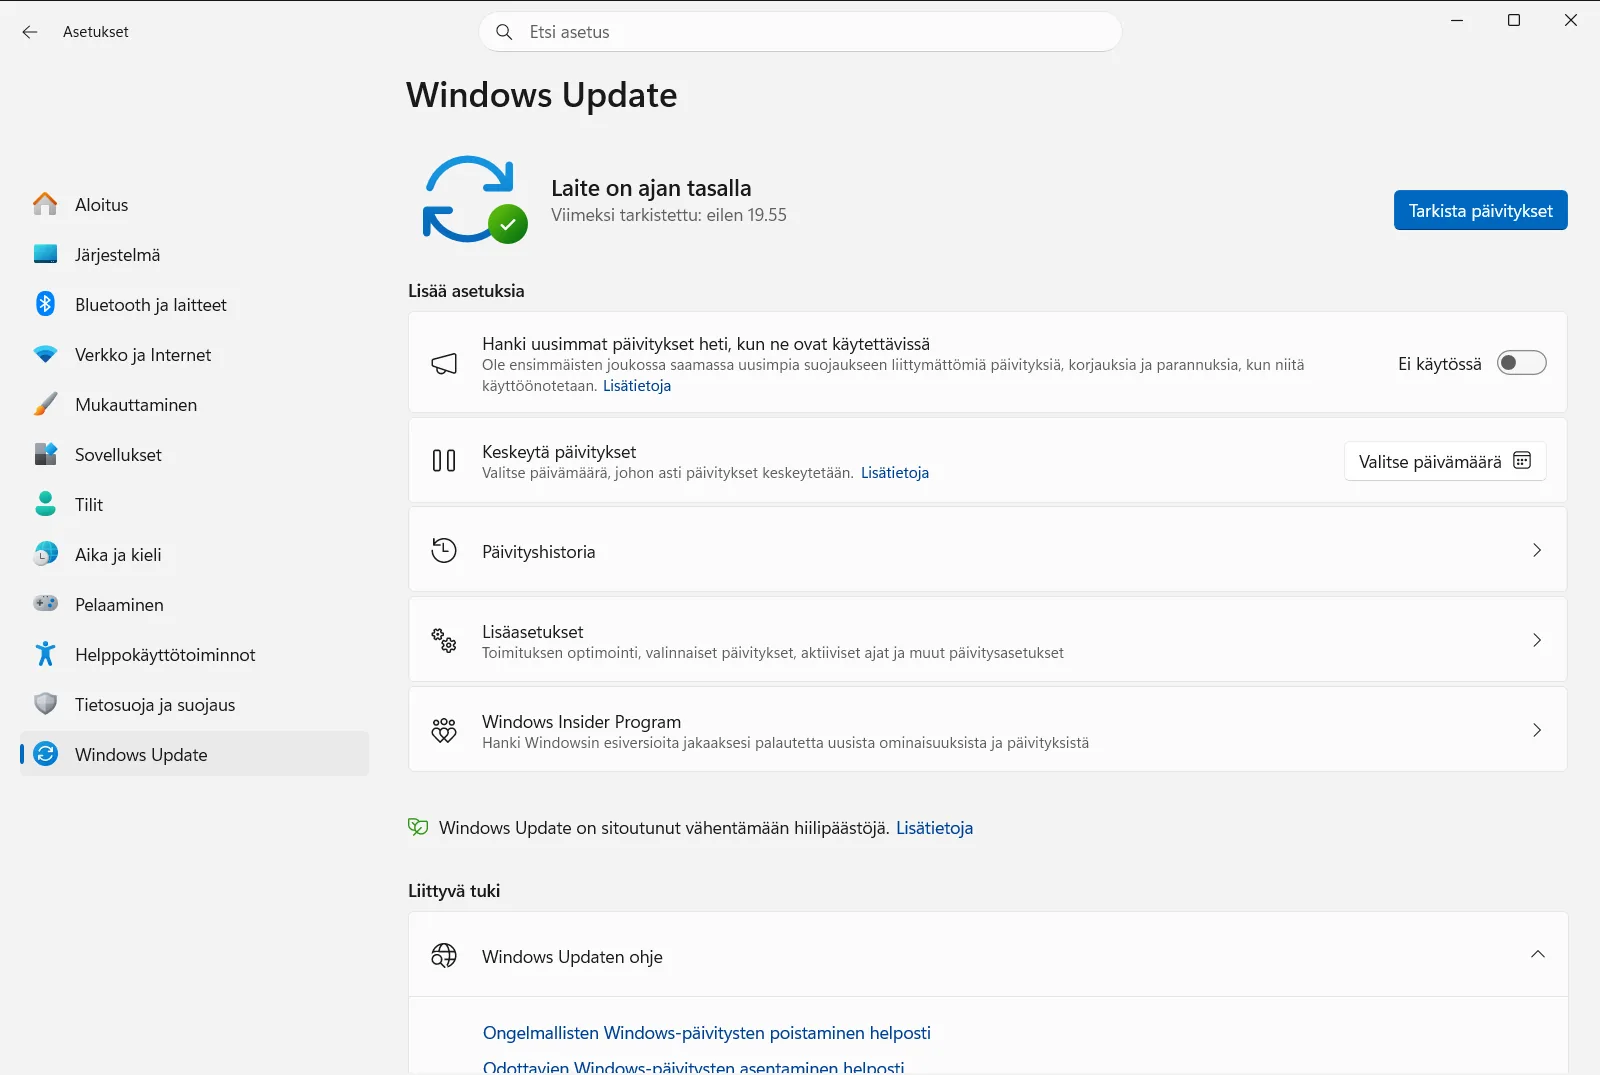The height and width of the screenshot is (1075, 1600).
Task: Click the Verkko ja Internet wifi icon
Action: tap(45, 354)
